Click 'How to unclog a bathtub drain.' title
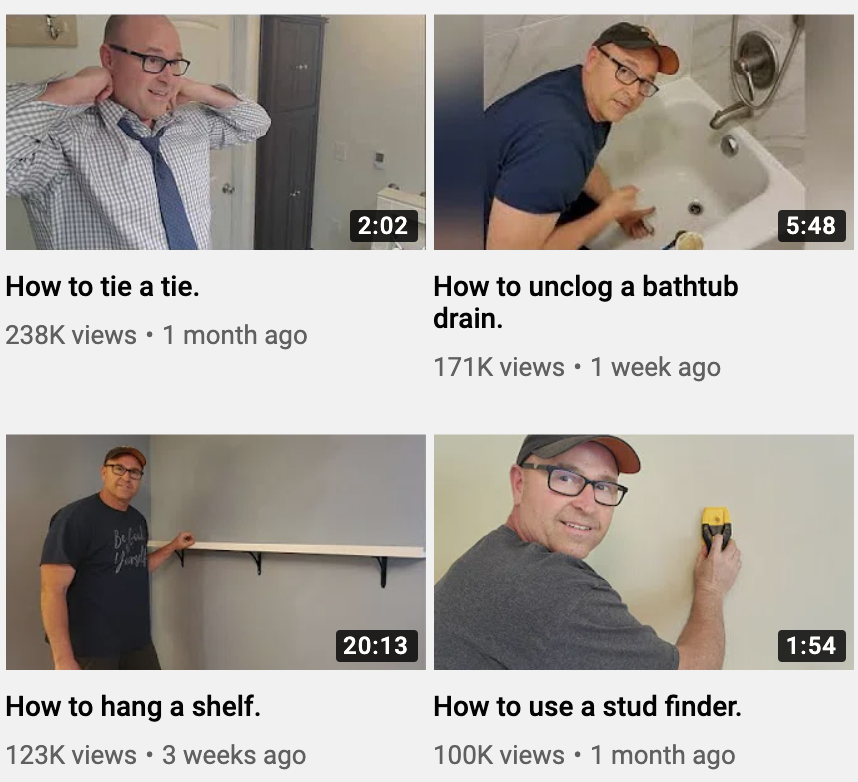Screen dimensions: 858x782 click(585, 302)
